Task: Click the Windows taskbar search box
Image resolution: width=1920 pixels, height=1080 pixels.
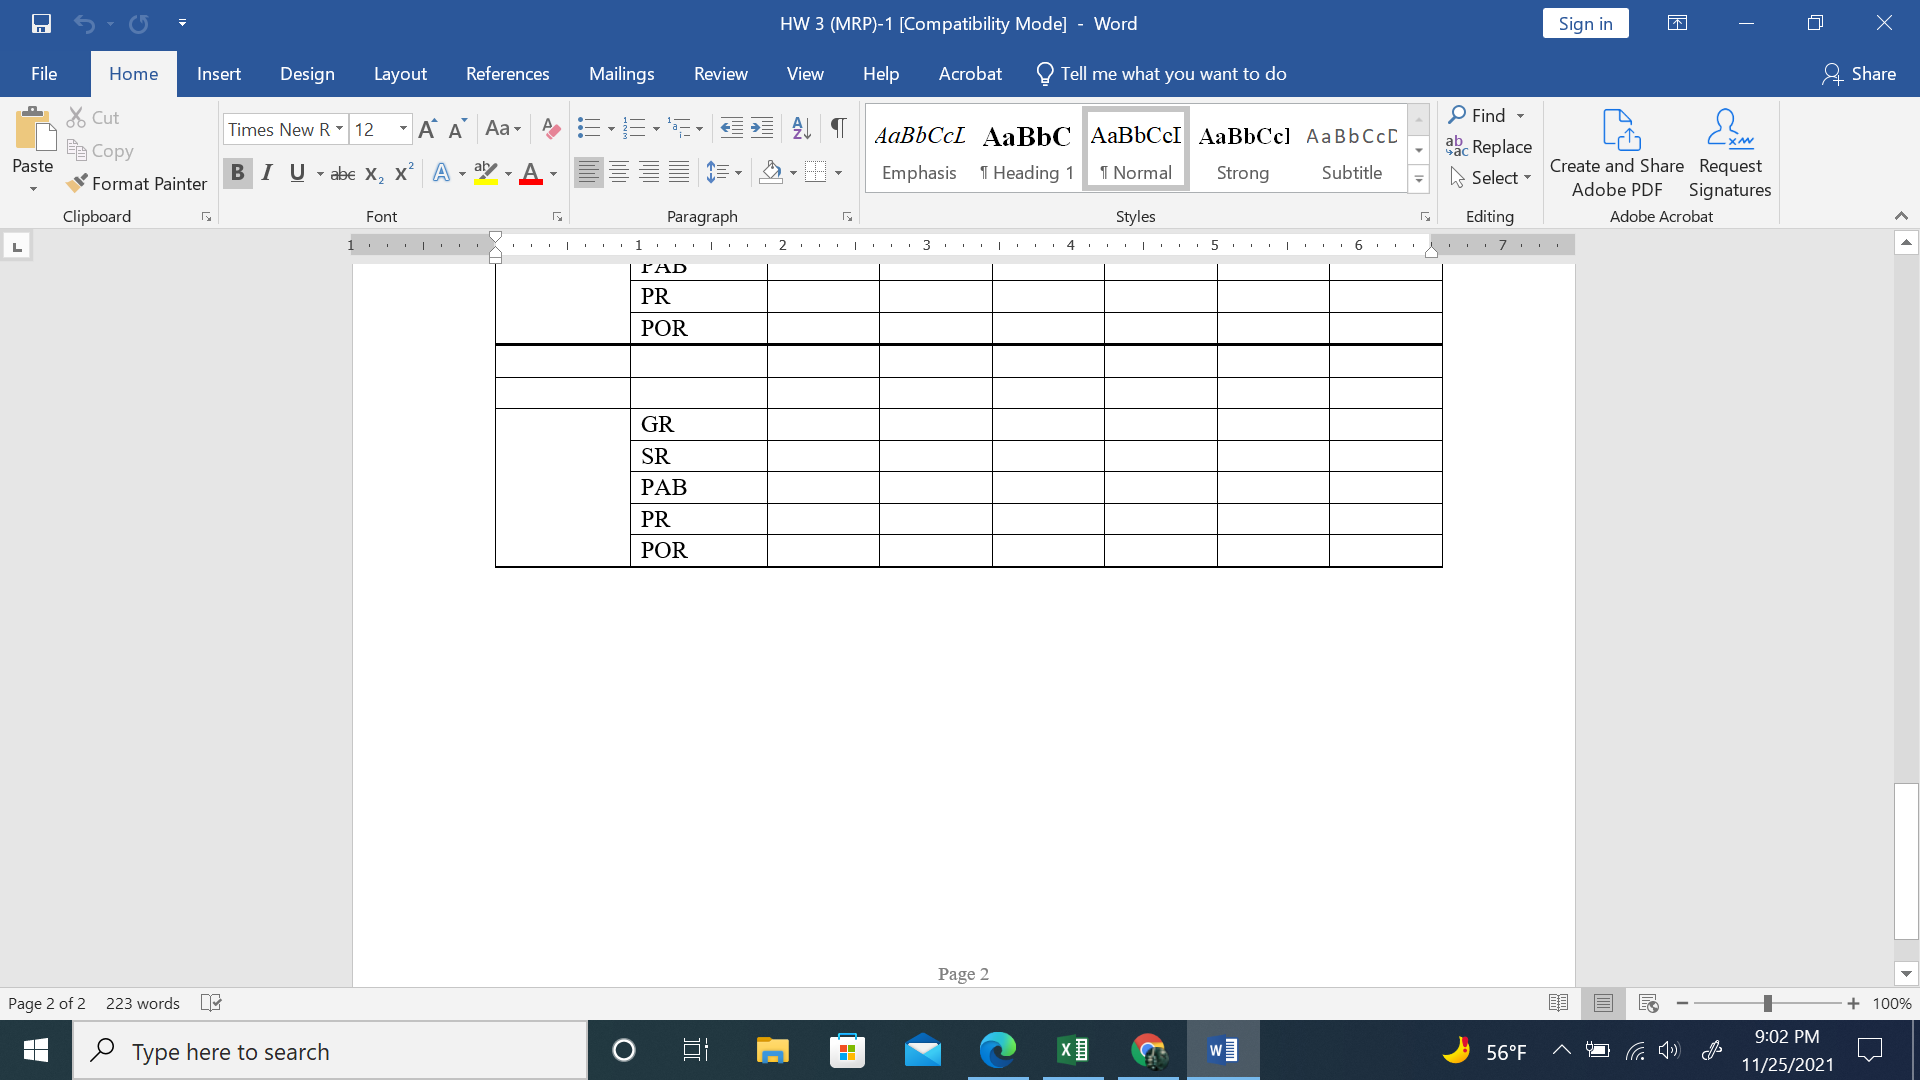Action: pos(330,1051)
